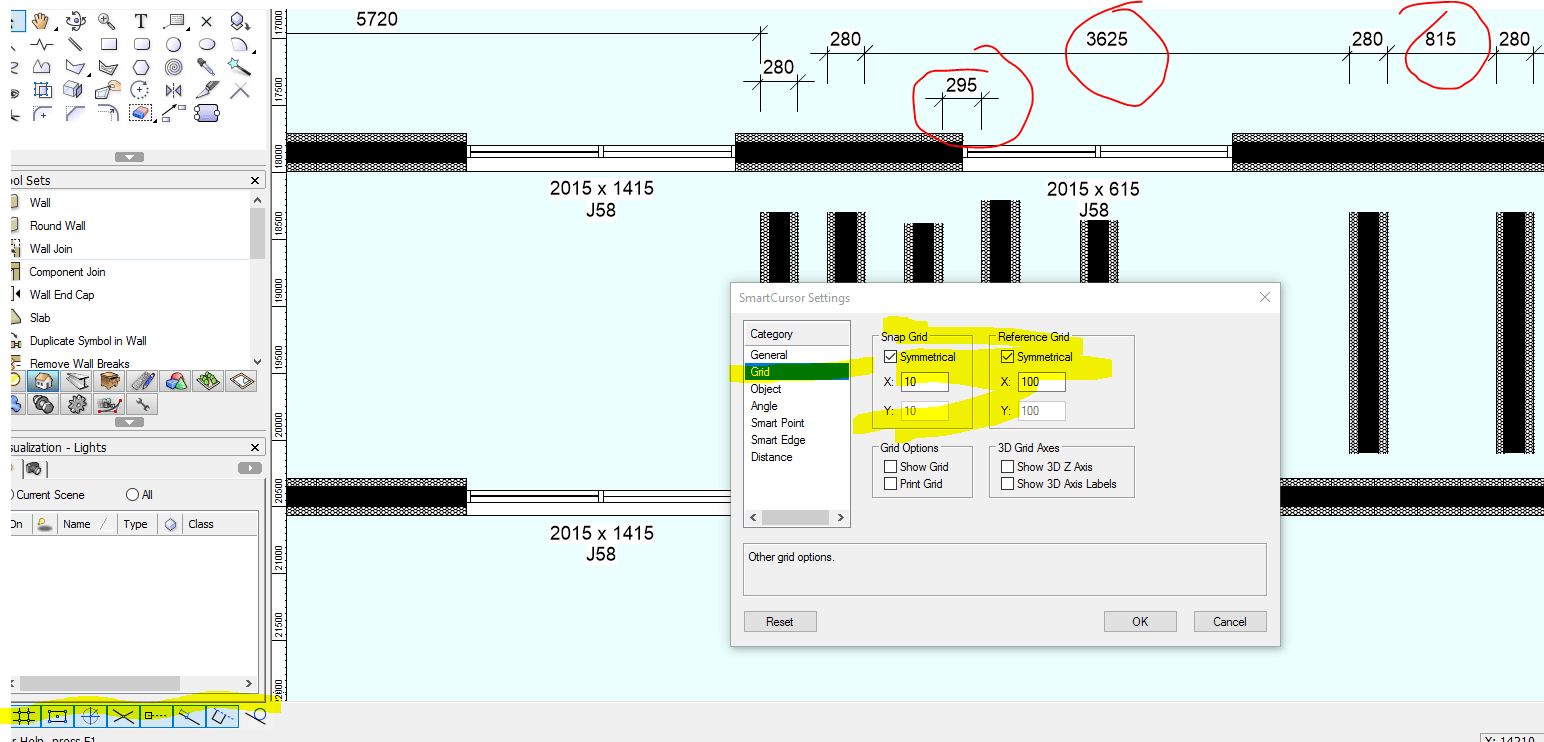Select the All radio button
Screen dimensions: 1544x742
pyautogui.click(x=132, y=494)
